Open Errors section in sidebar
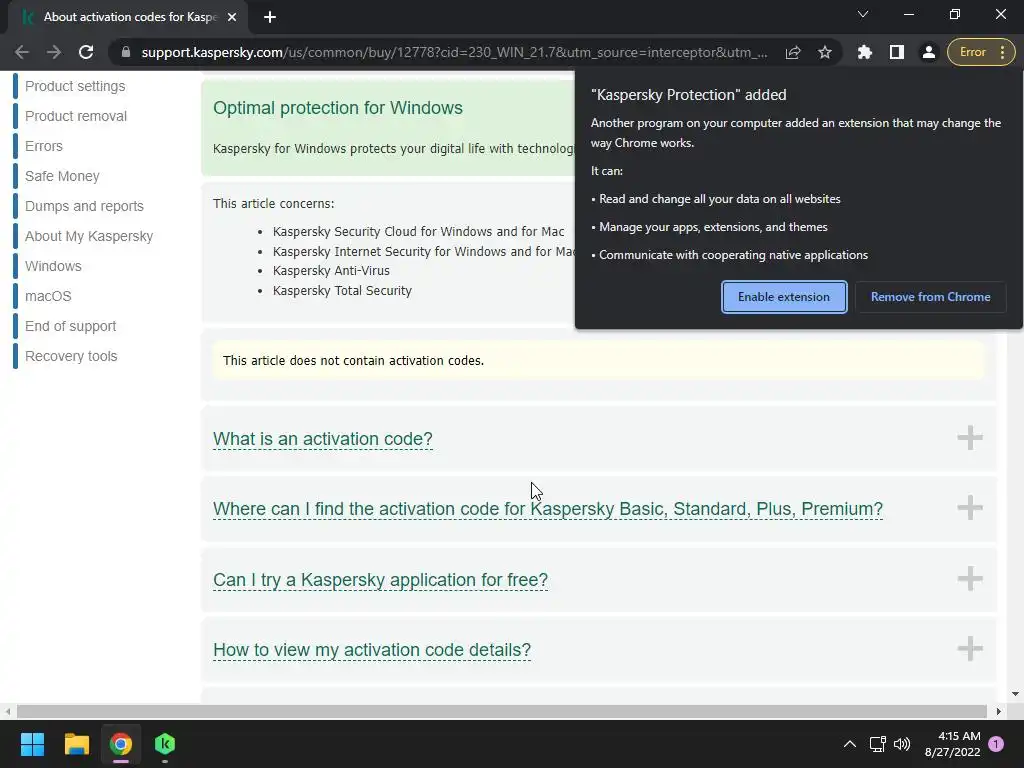Viewport: 1024px width, 768px height. (44, 146)
